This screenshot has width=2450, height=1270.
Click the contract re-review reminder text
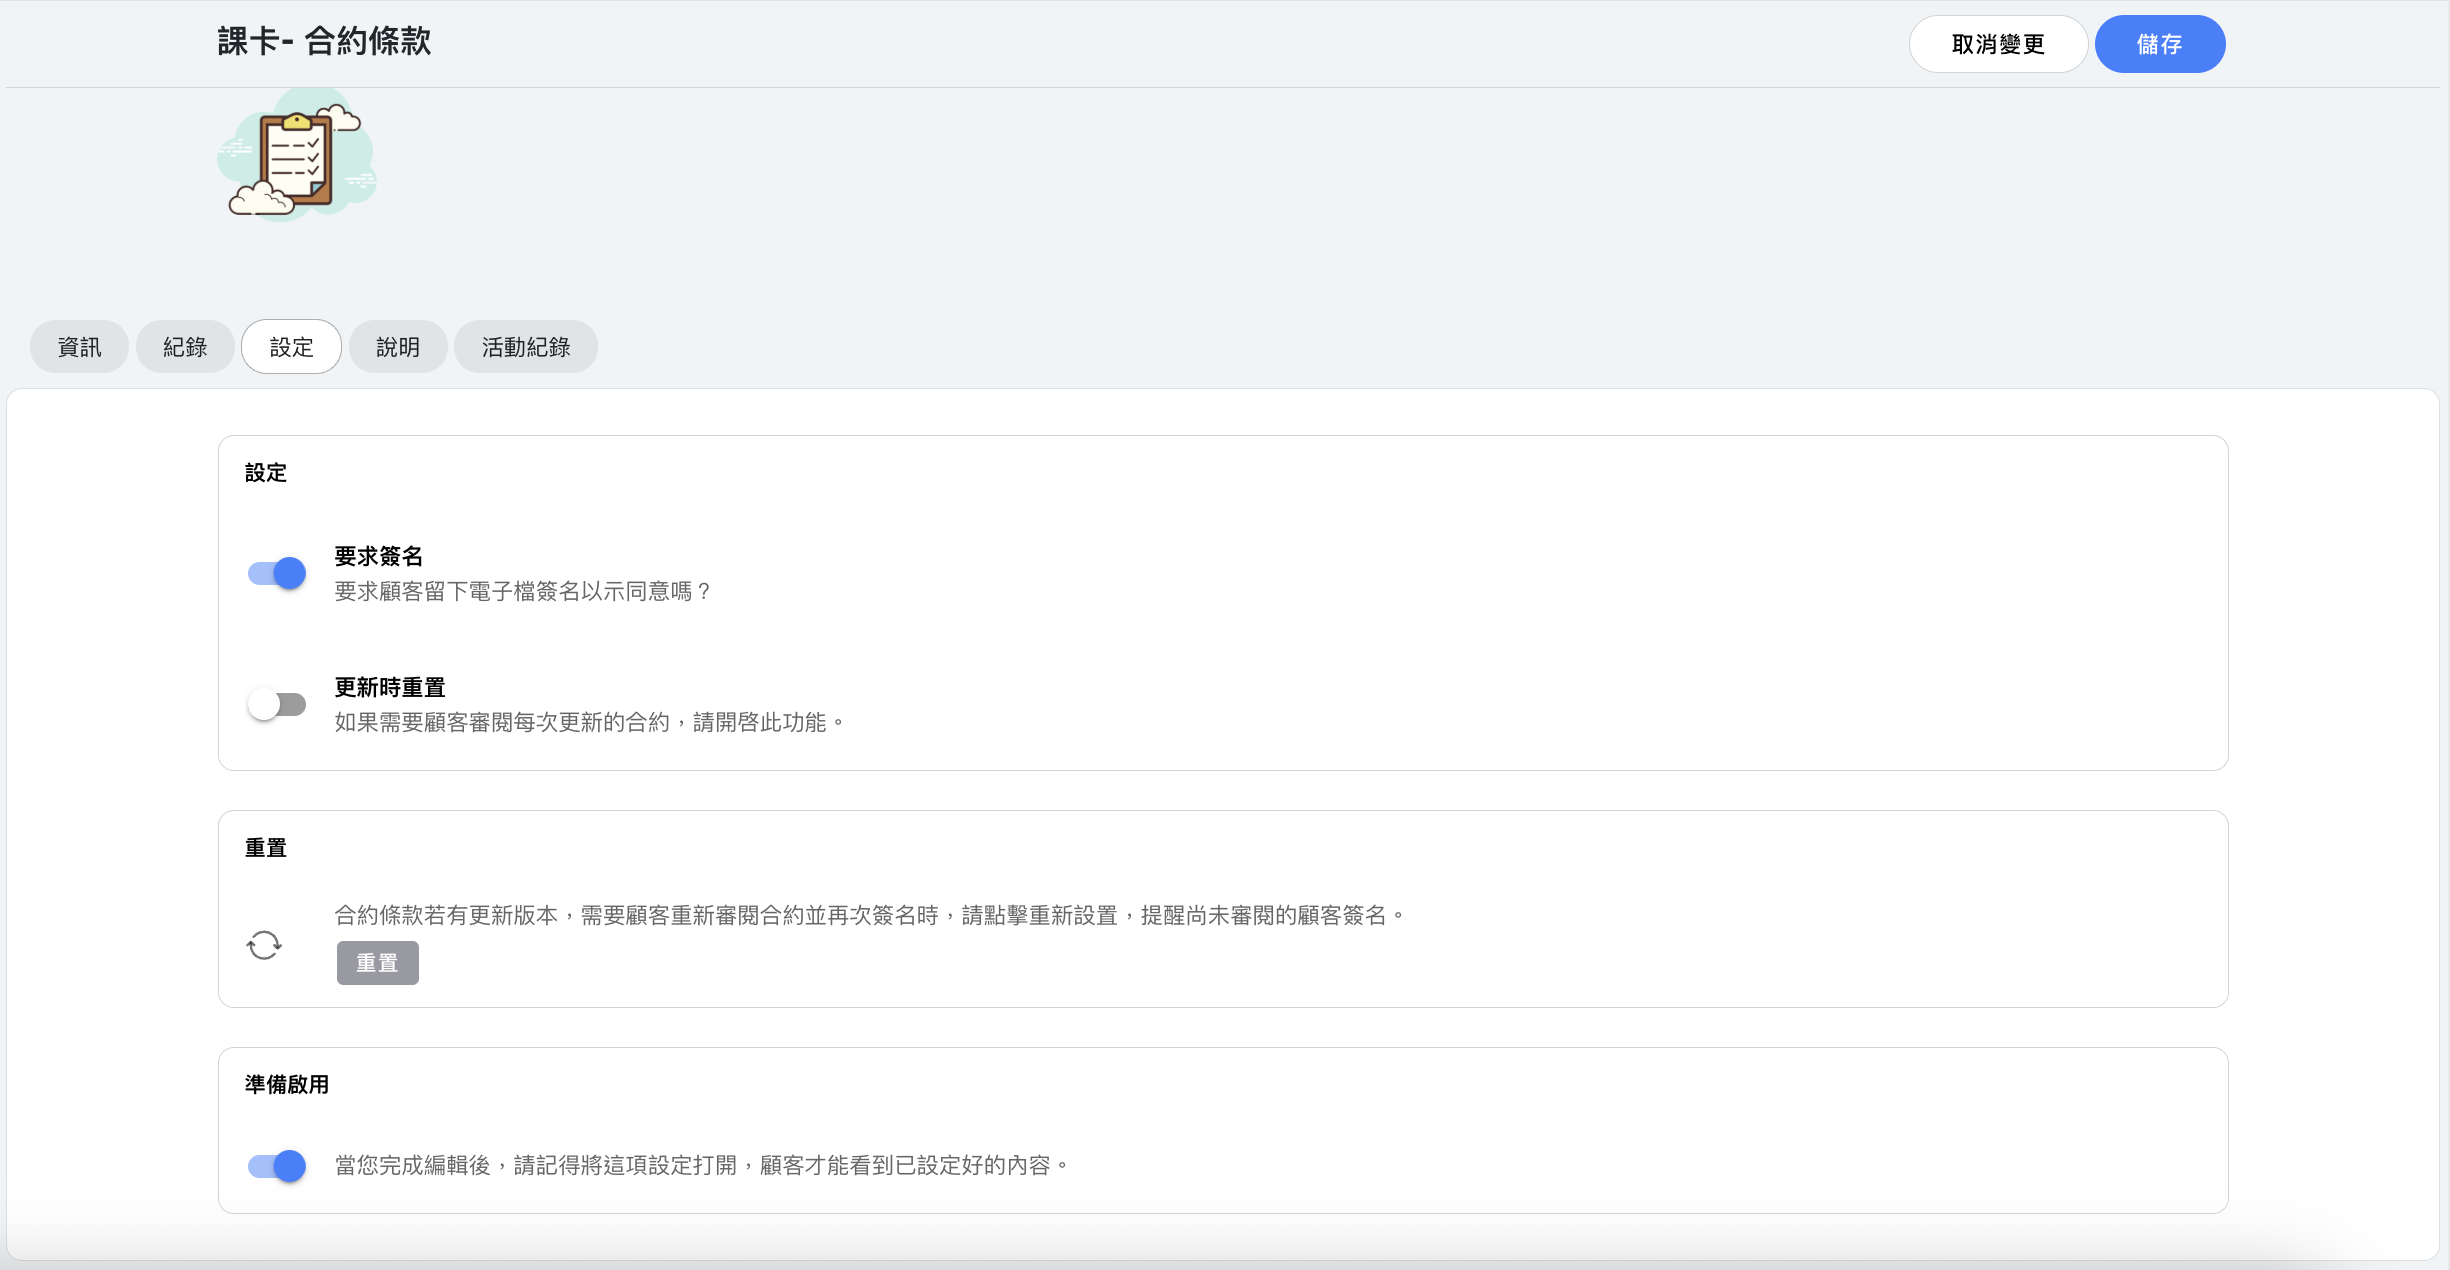[869, 915]
